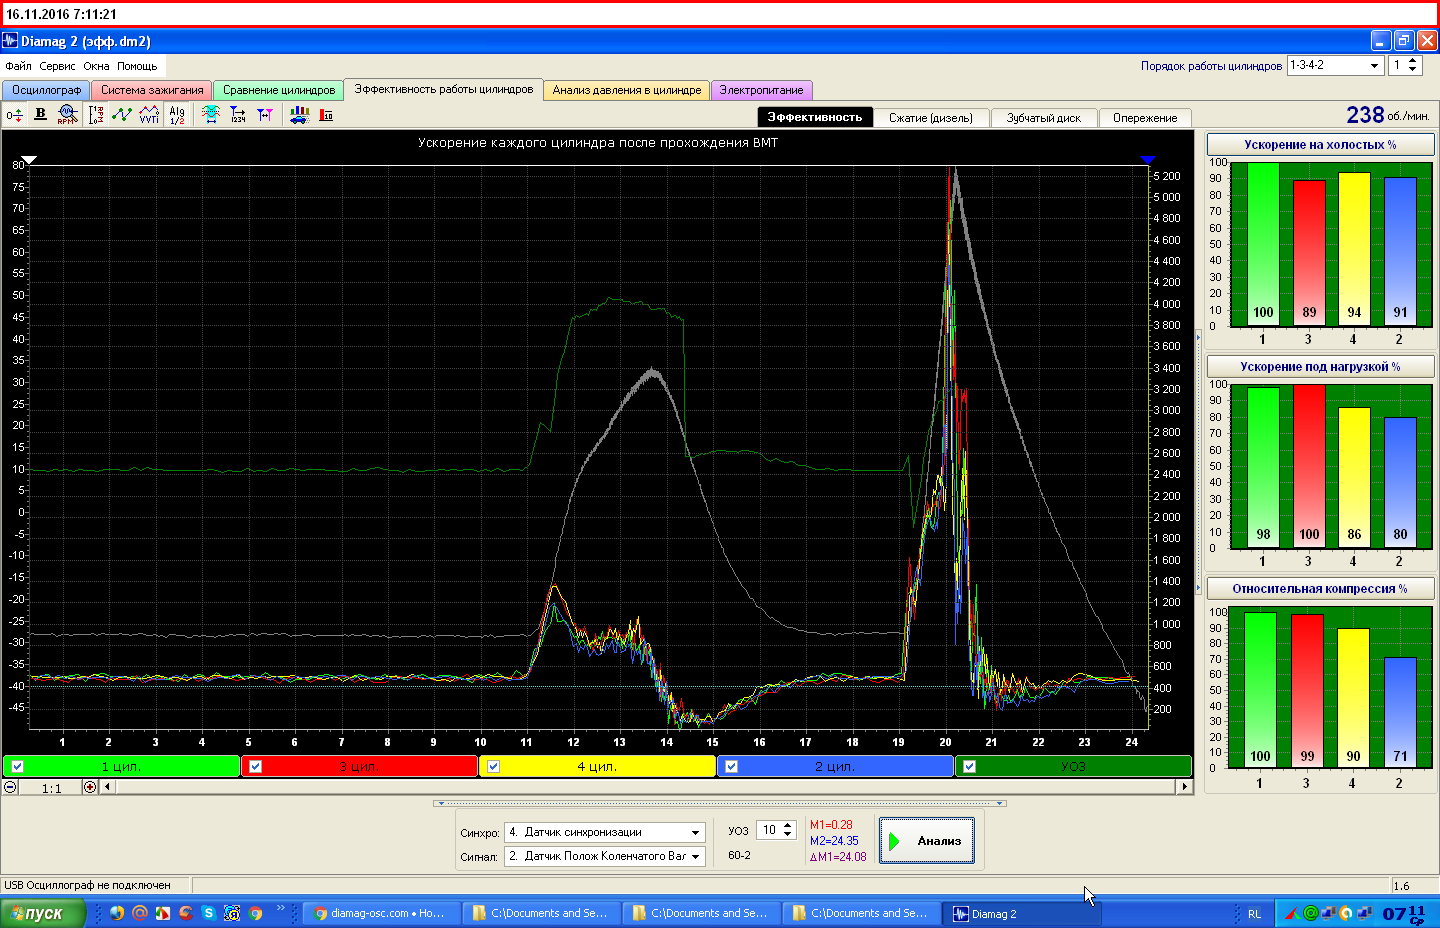The width and height of the screenshot is (1440, 928).
Task: Toggle the УОЗ trace checkbox
Action: (970, 767)
